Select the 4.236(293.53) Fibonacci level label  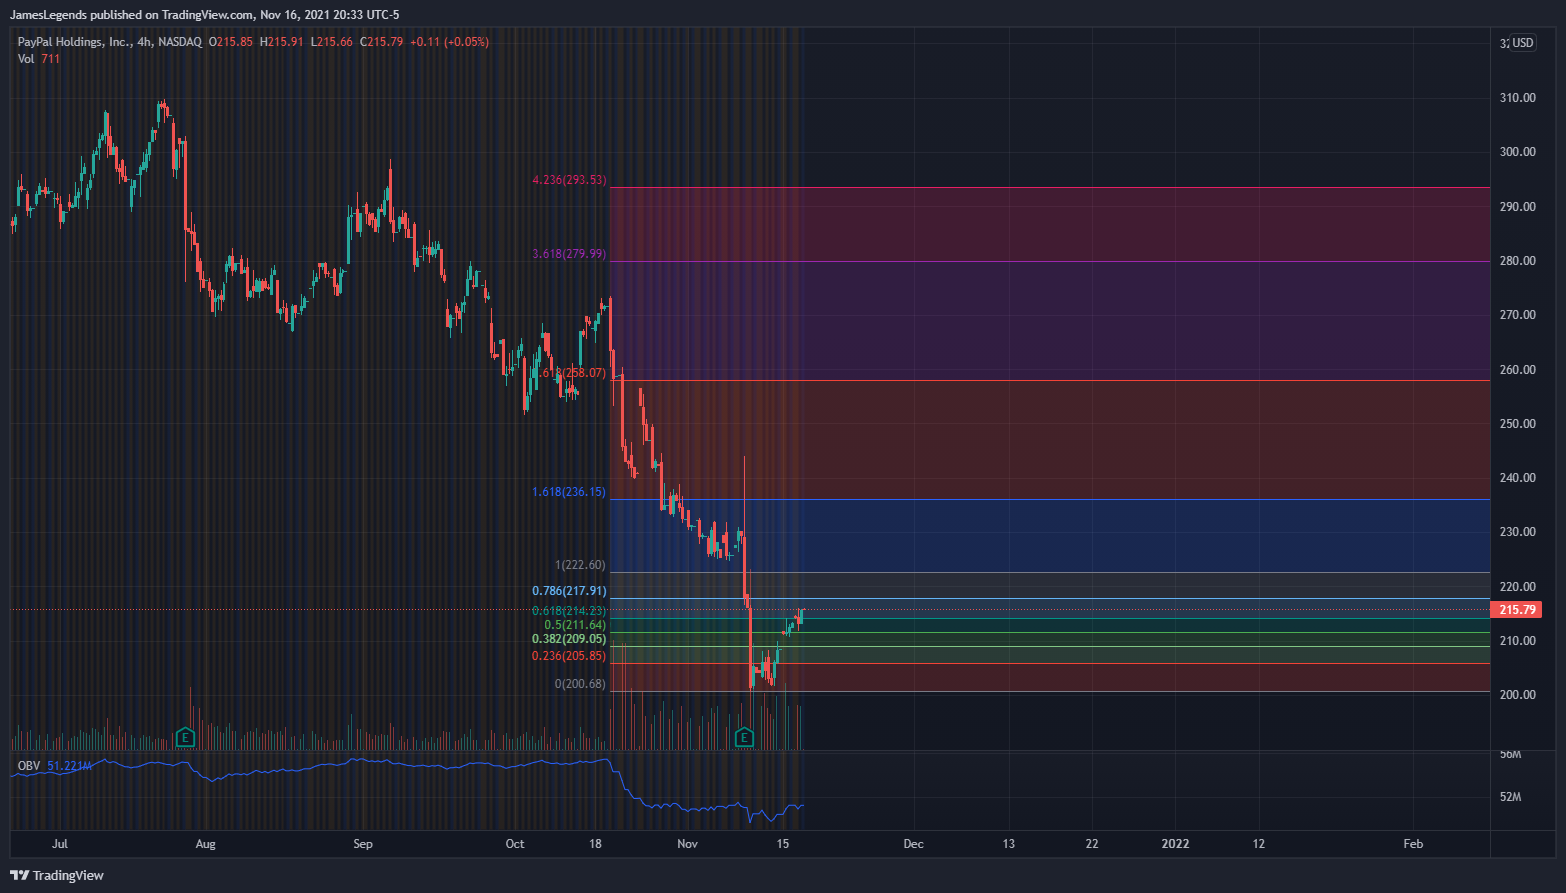tap(569, 180)
